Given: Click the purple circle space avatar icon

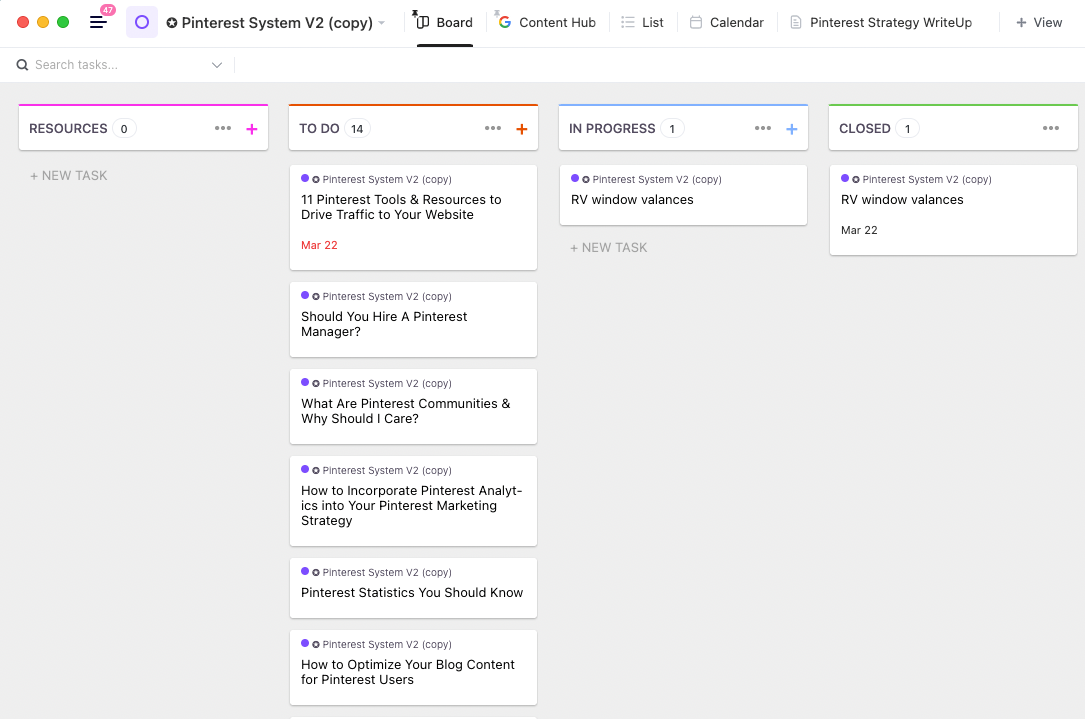Looking at the screenshot, I should click(142, 22).
